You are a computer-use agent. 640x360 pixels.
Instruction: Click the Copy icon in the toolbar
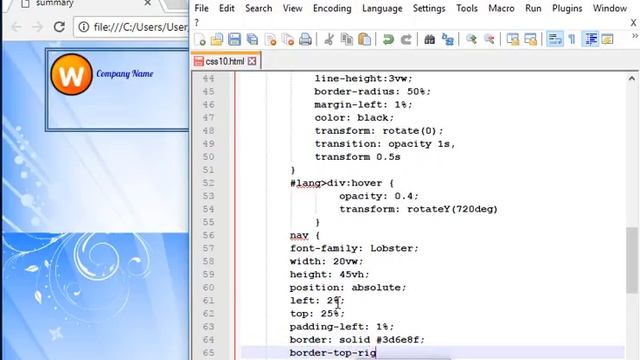(x=347, y=39)
